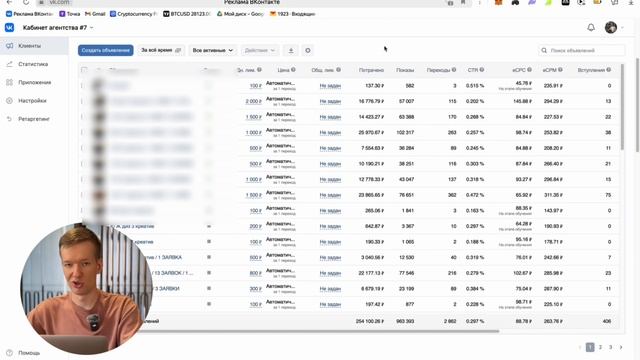Click help icon next to Дн. лим.

[x=259, y=70]
